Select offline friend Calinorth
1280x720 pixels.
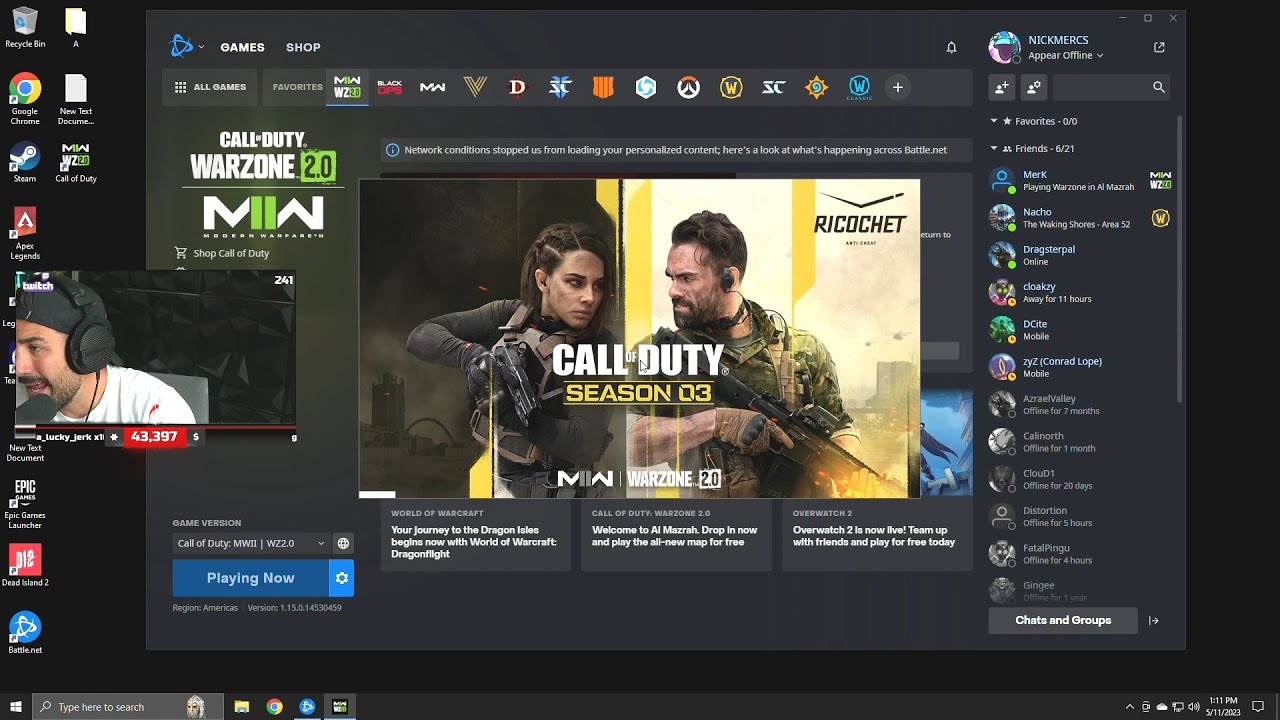click(1080, 442)
